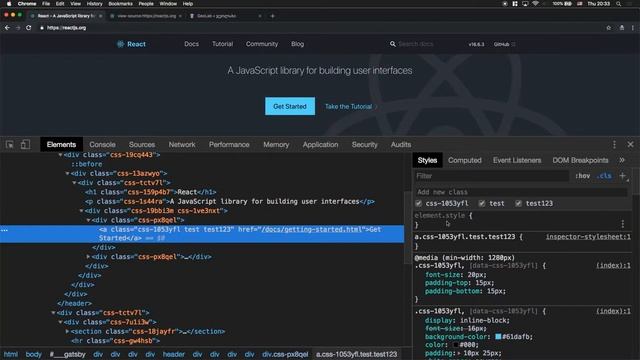Screen dimensions: 640x360
Task: Open a new browser tab
Action: click(x=272, y=16)
